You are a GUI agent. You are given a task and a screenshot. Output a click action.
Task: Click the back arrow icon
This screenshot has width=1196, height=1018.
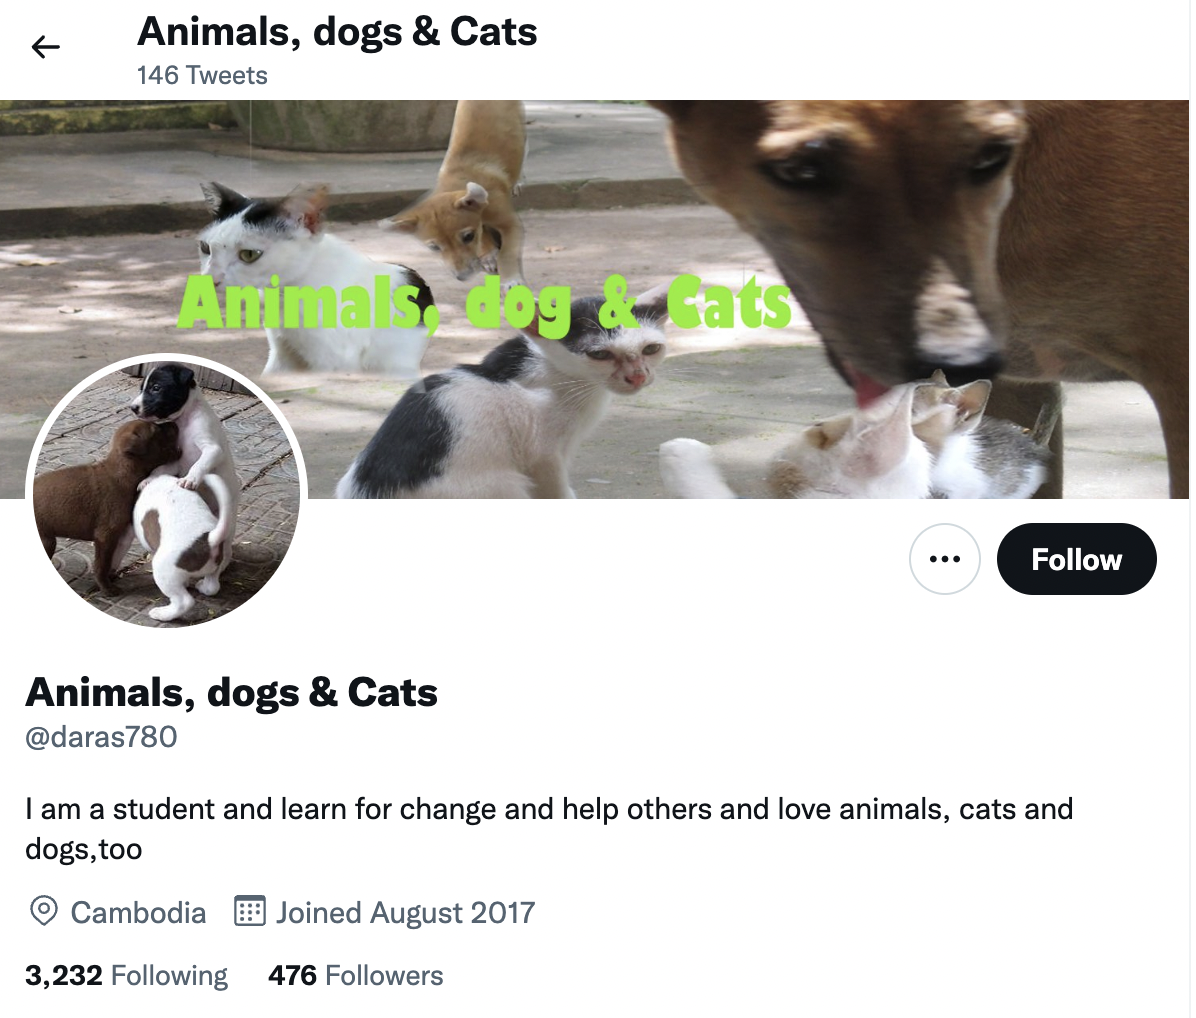(45, 47)
